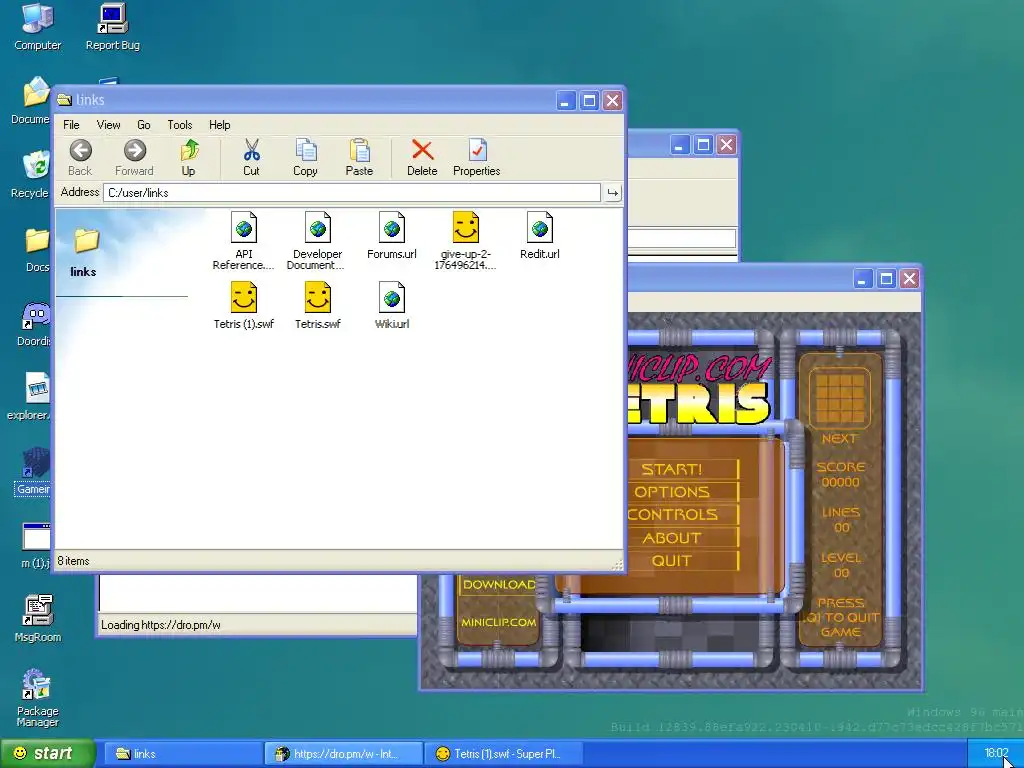The image size is (1024, 768).
Task: Switch to Tetris (1).swf taskbar button
Action: (x=504, y=754)
